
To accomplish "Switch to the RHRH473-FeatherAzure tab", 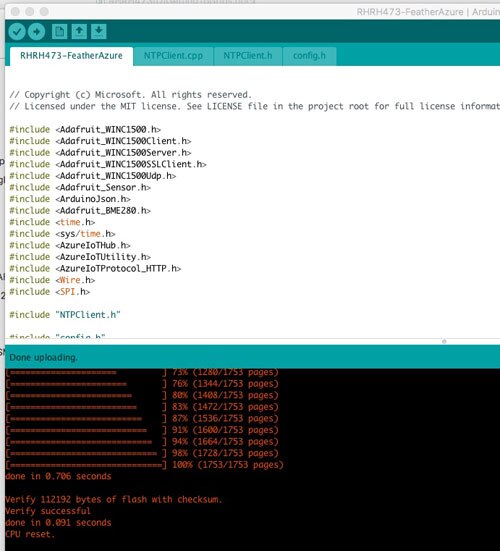I will pos(71,56).
